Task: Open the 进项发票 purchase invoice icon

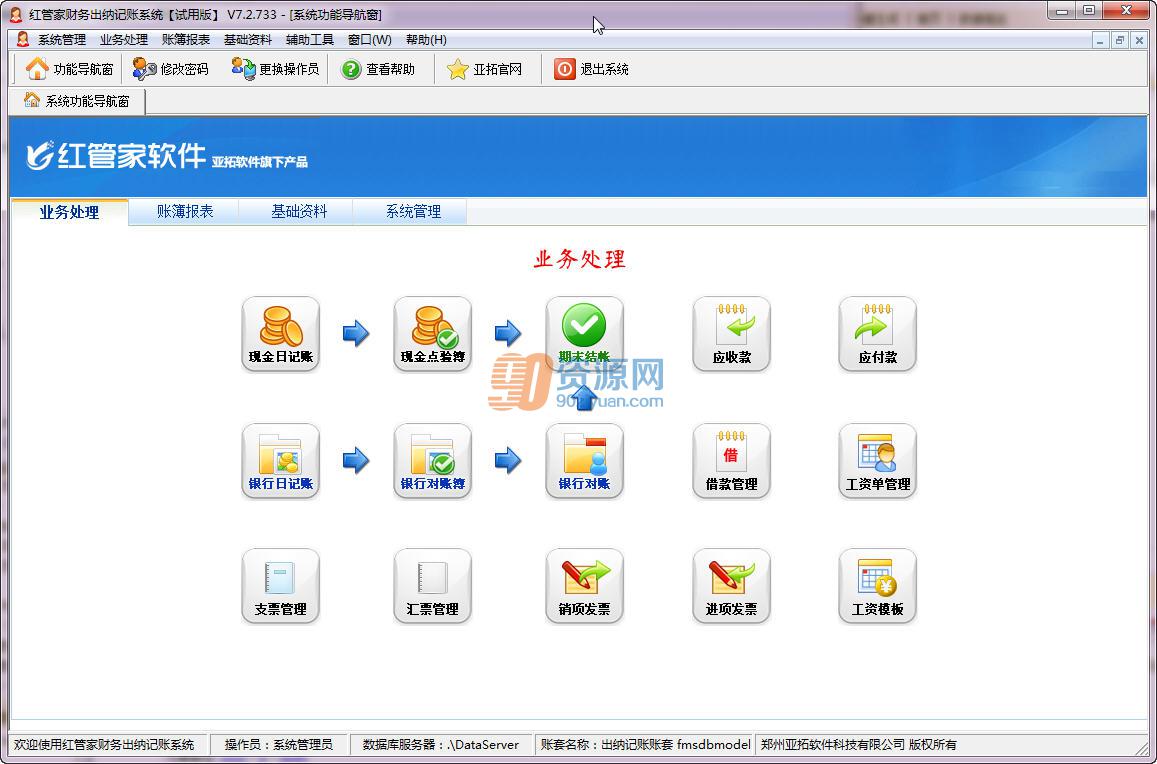Action: (731, 586)
